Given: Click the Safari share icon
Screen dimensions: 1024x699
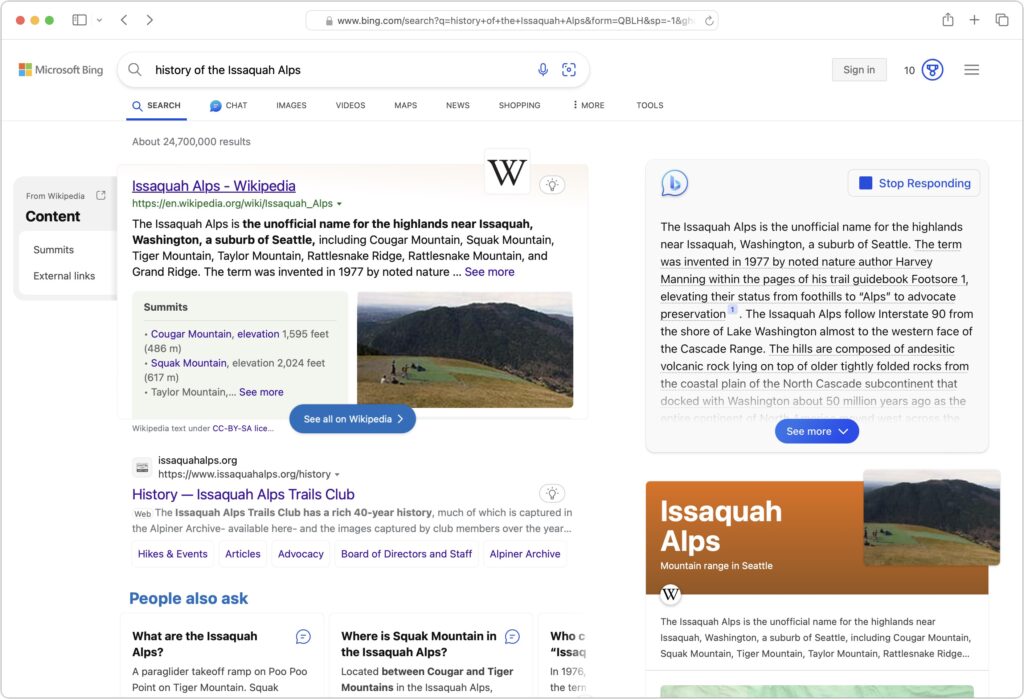Looking at the screenshot, I should 947,20.
